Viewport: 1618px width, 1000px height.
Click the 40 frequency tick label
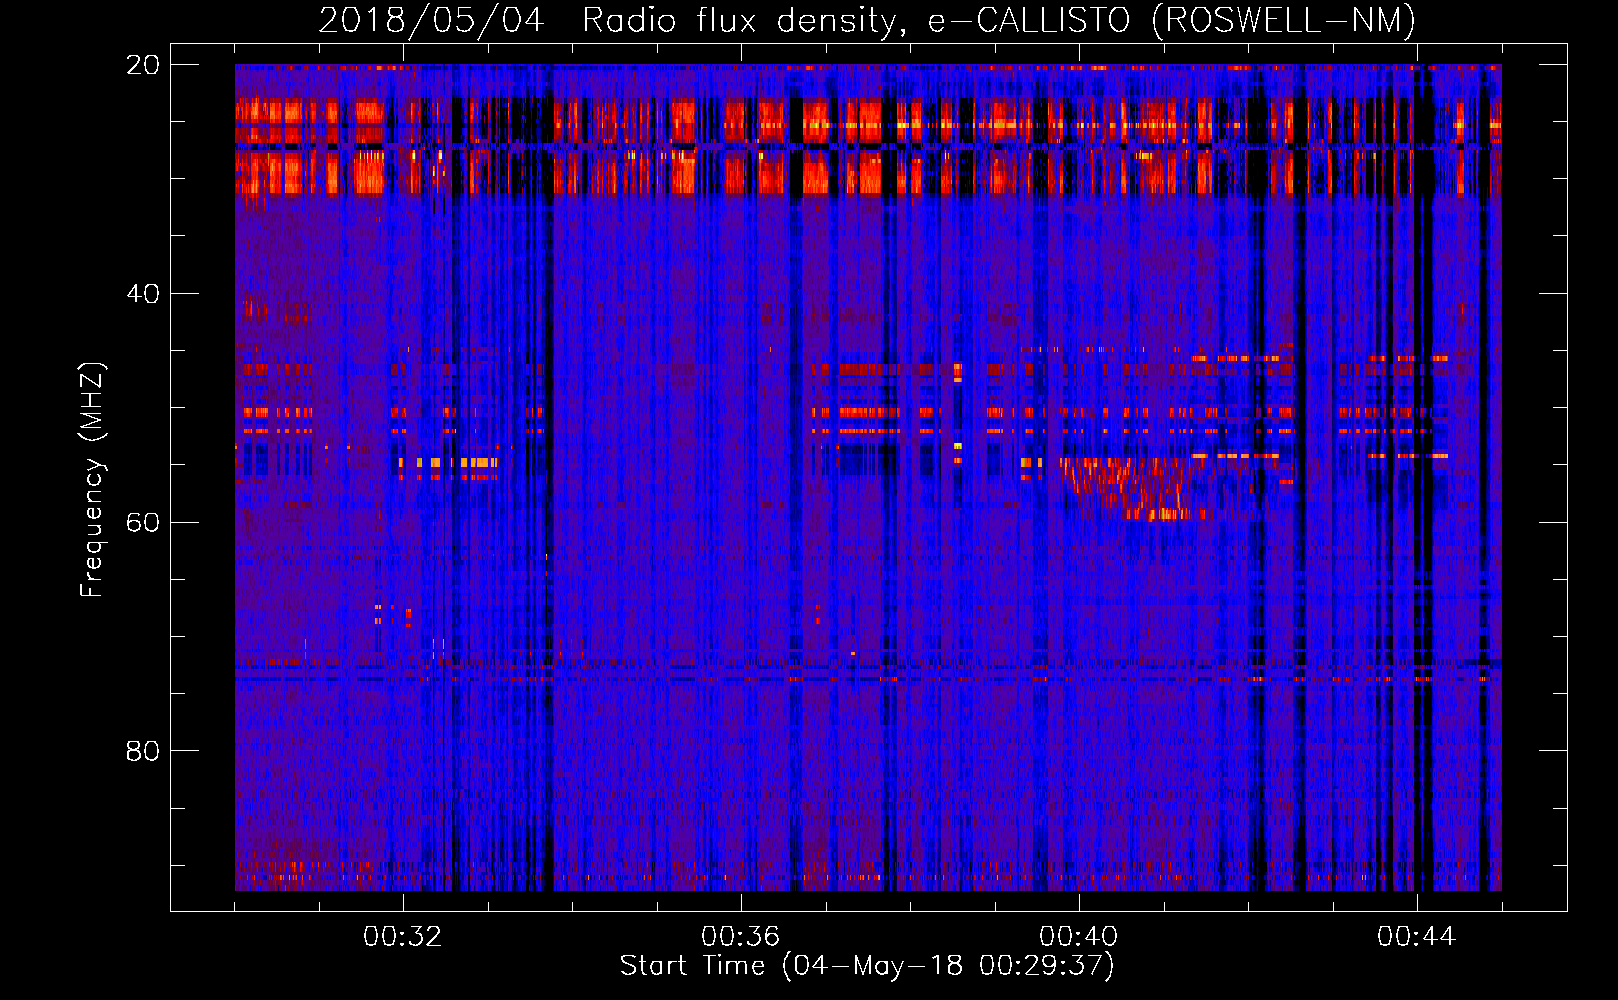tap(143, 294)
